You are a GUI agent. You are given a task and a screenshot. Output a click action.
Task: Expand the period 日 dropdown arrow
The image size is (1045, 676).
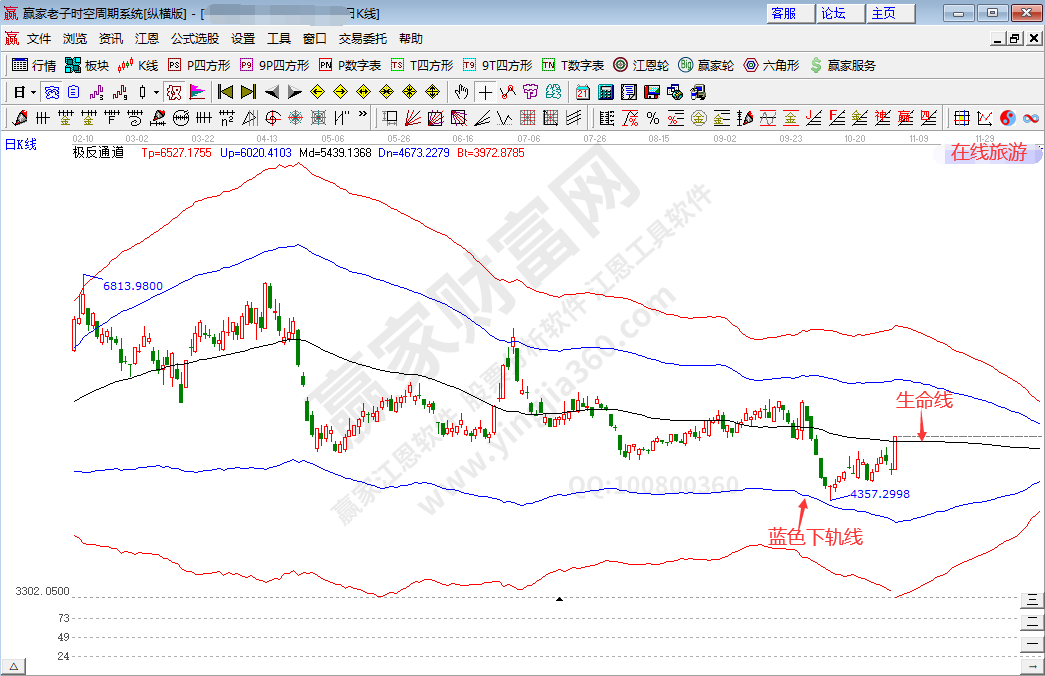coord(33,92)
